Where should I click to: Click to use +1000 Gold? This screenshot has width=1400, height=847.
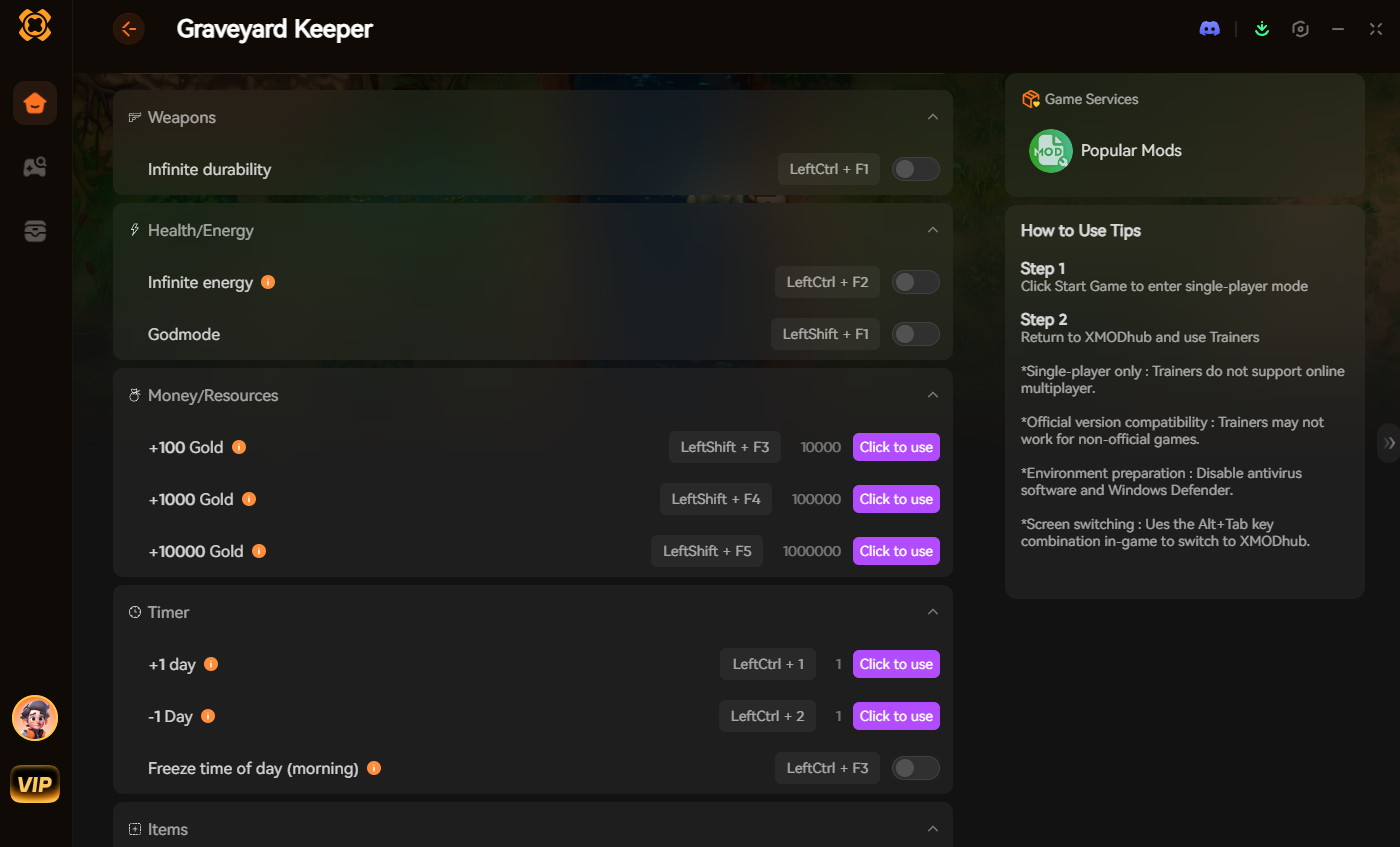[896, 498]
